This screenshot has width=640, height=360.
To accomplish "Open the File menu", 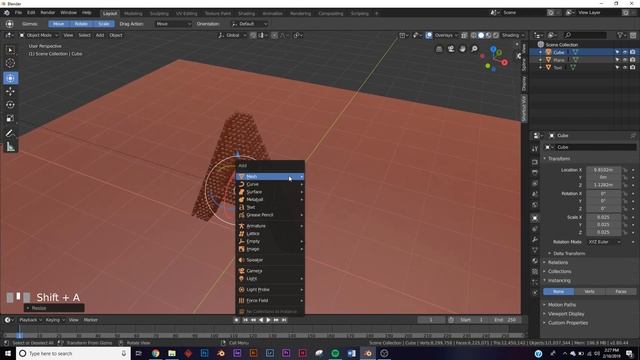I will coord(18,13).
